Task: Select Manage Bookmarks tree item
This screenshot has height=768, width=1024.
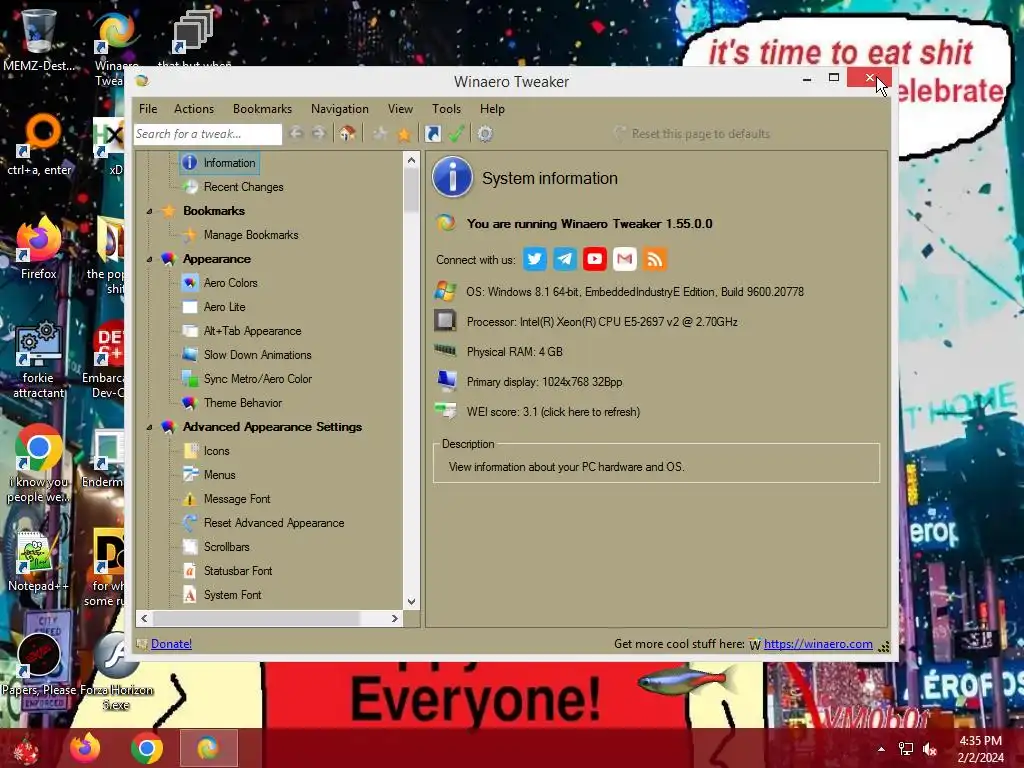Action: [251, 235]
